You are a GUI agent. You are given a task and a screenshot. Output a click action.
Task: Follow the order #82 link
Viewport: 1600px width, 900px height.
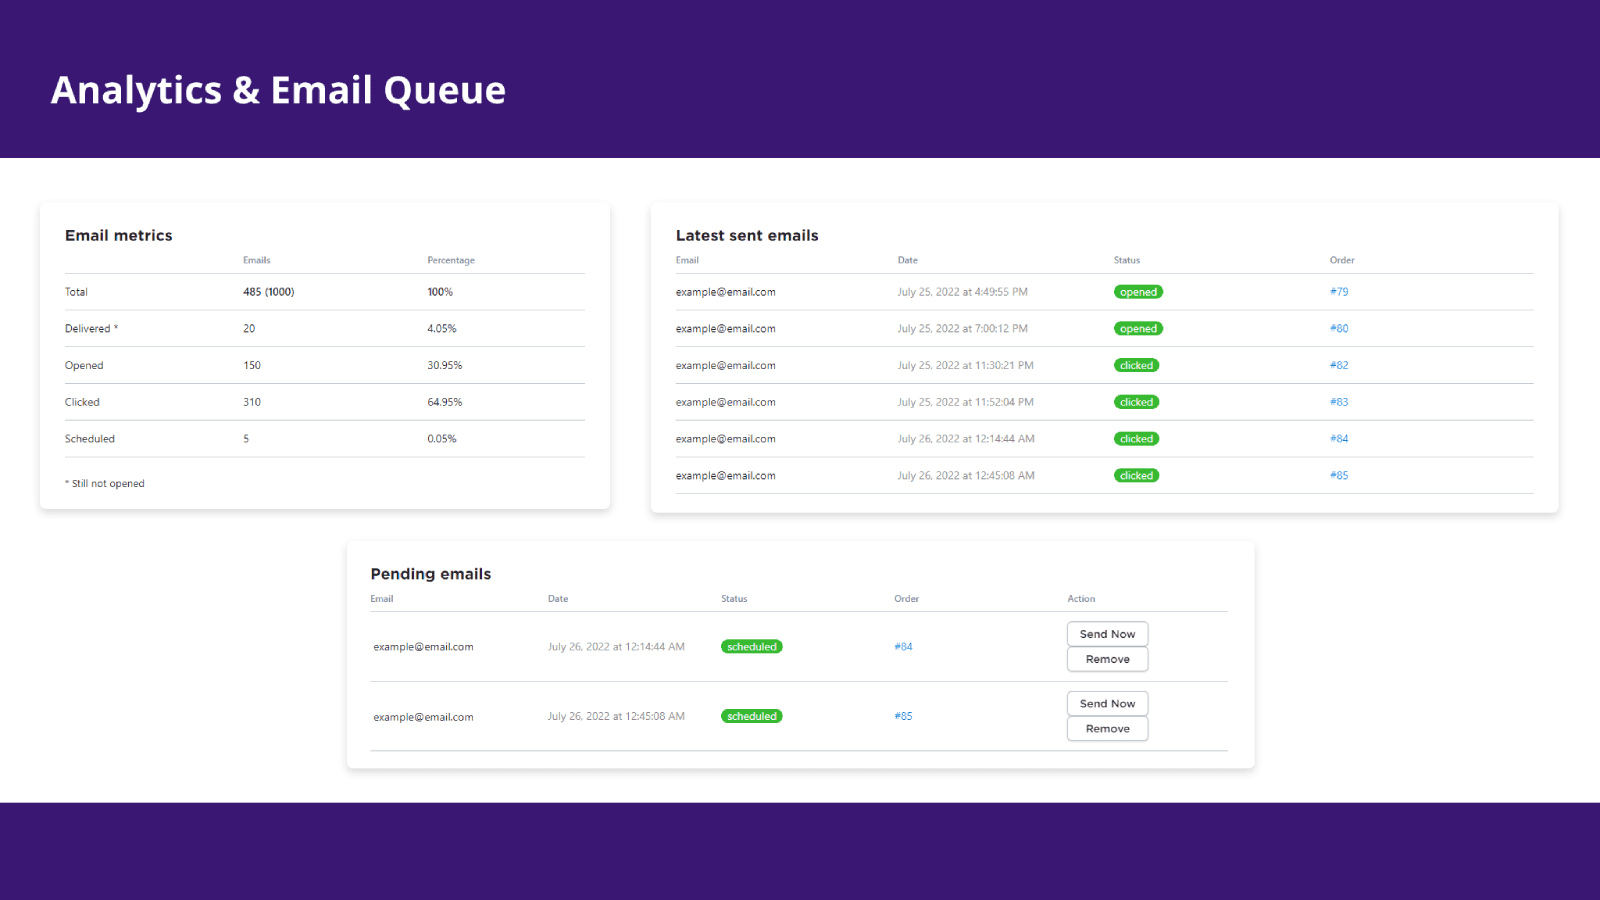[x=1339, y=366]
